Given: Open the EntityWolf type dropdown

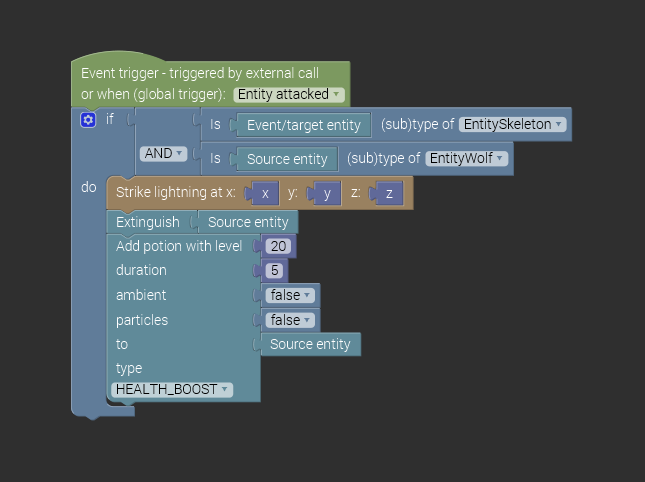Looking at the screenshot, I should (x=466, y=158).
